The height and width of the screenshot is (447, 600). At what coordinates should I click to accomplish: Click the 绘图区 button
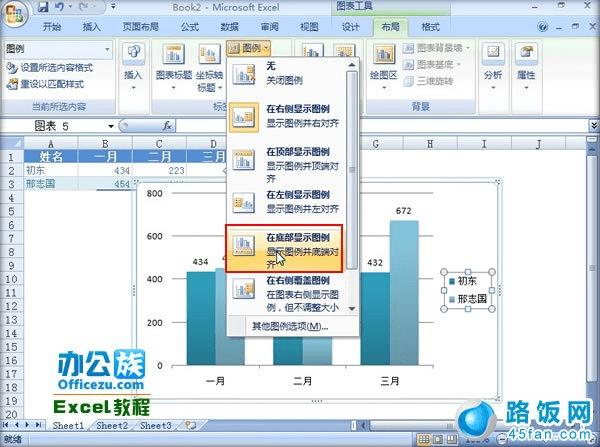coord(384,68)
